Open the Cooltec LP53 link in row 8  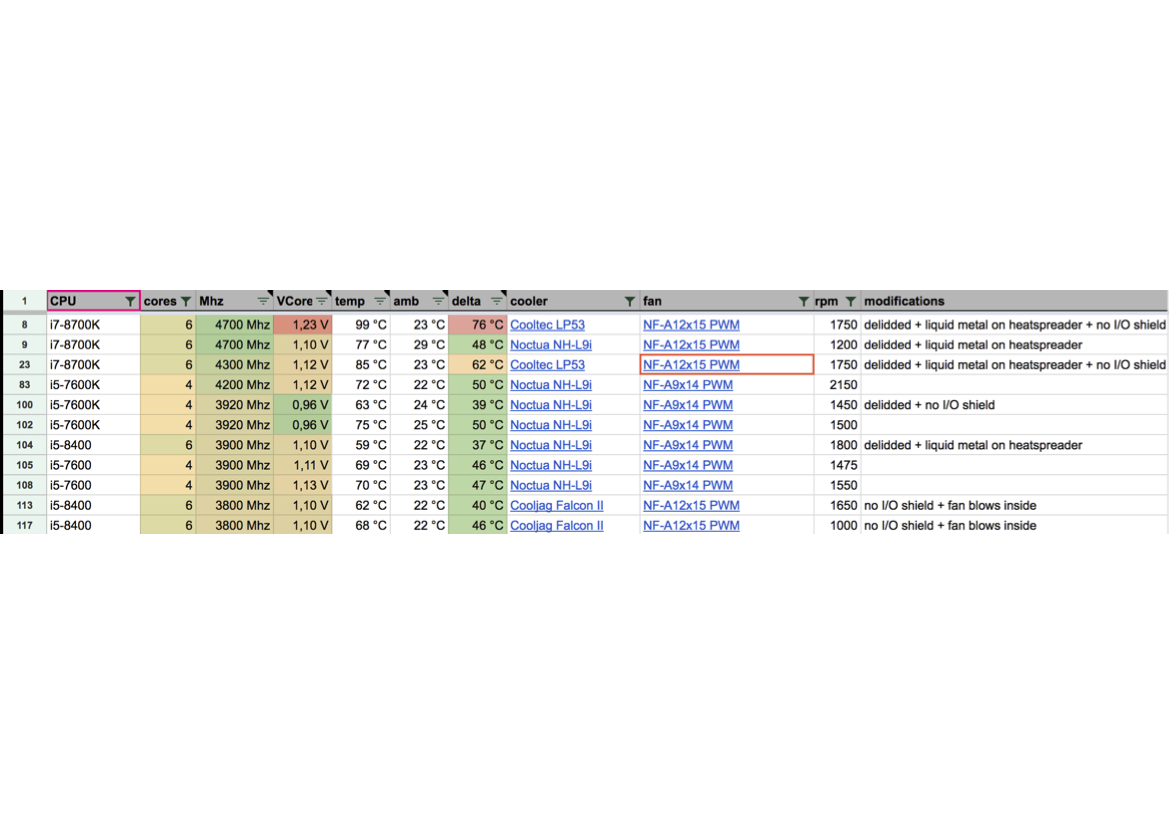(x=547, y=325)
